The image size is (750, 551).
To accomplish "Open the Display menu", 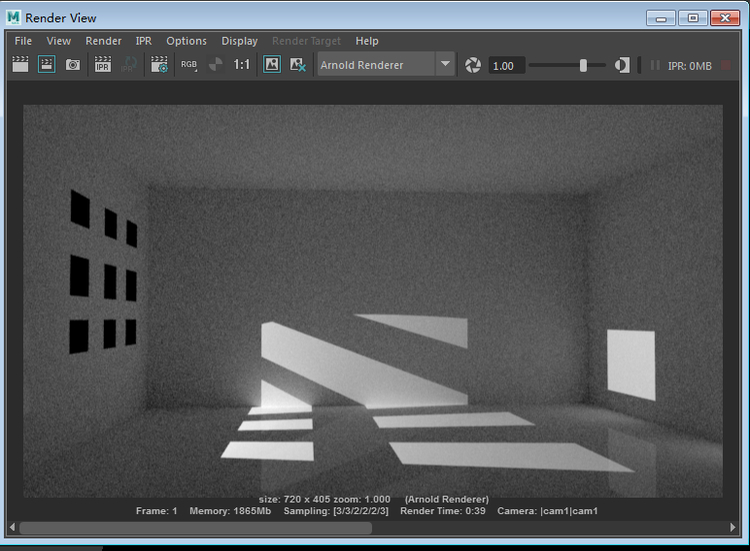I will (x=239, y=41).
